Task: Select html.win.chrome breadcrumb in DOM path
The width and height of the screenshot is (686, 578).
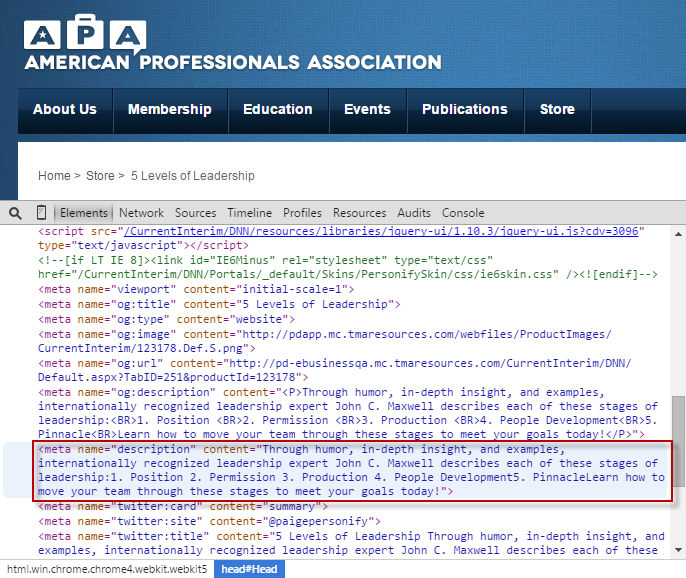Action: tap(107, 569)
